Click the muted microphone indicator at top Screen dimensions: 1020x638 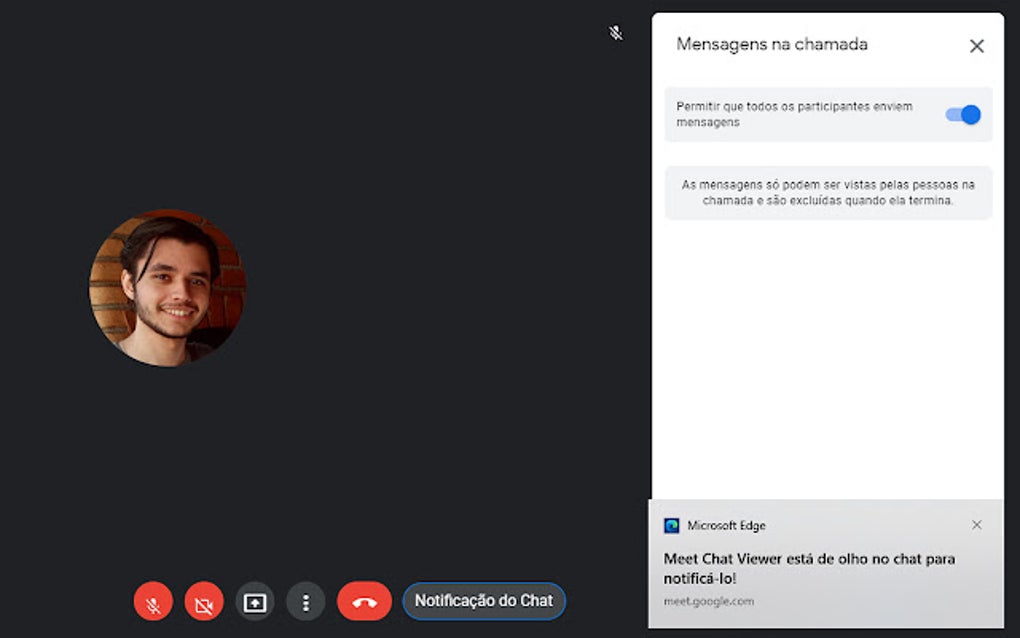pos(615,33)
